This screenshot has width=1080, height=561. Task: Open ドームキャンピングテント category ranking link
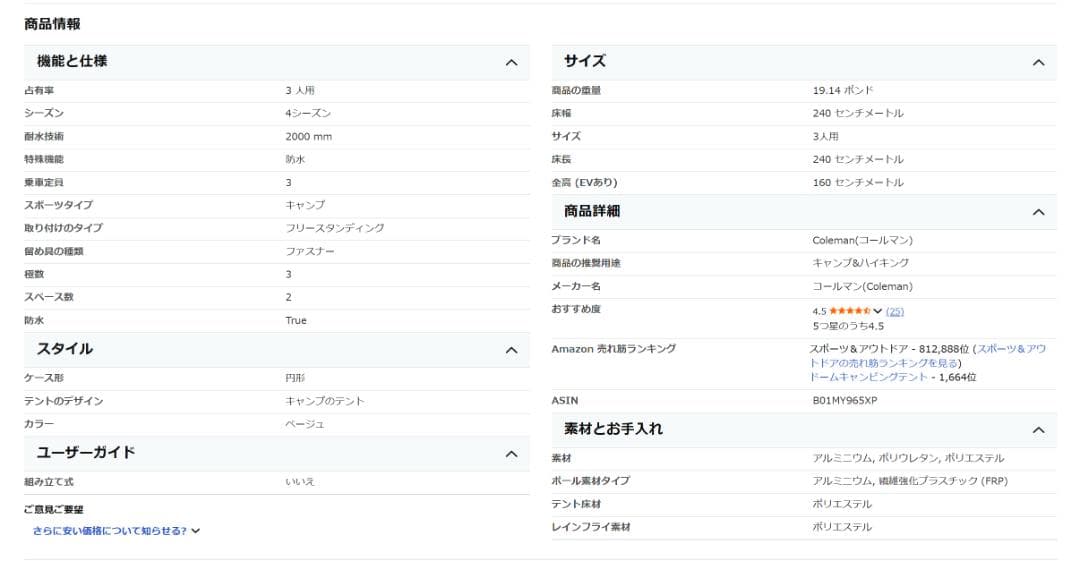[867, 377]
